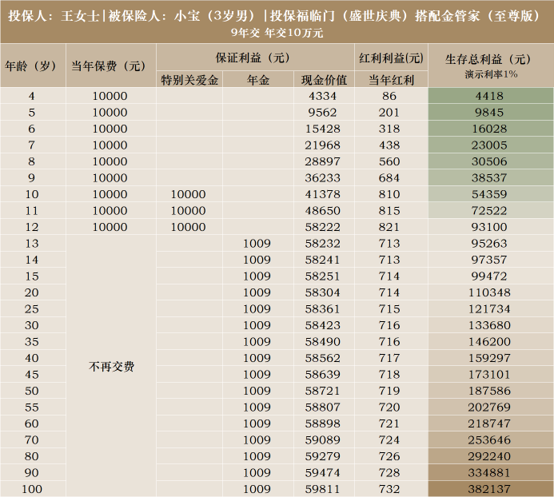Click cash value 58251
Screen dimensions: 554x497
tap(323, 276)
